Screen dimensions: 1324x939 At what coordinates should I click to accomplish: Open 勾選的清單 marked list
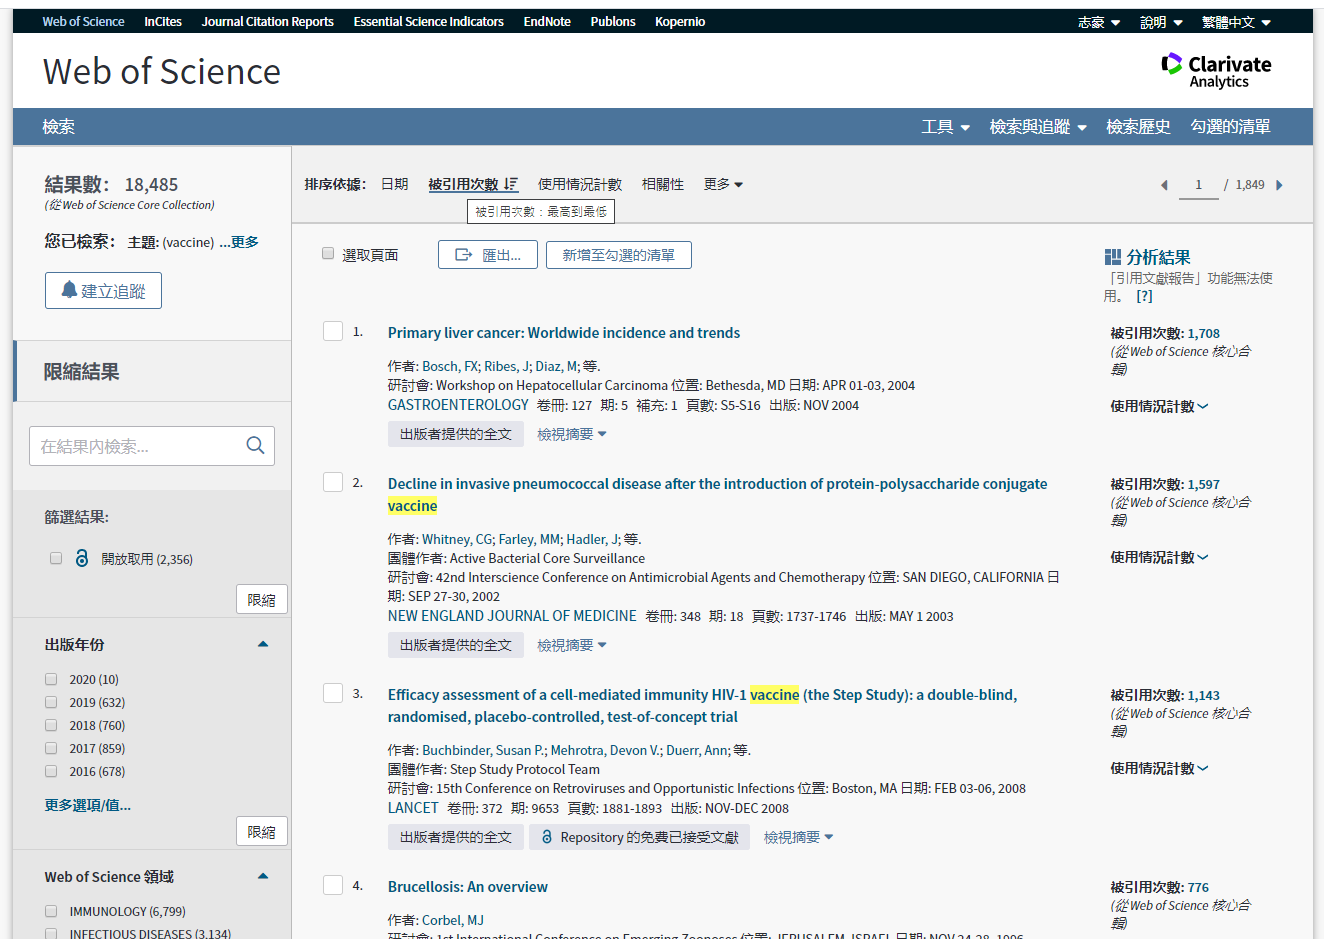click(1230, 127)
